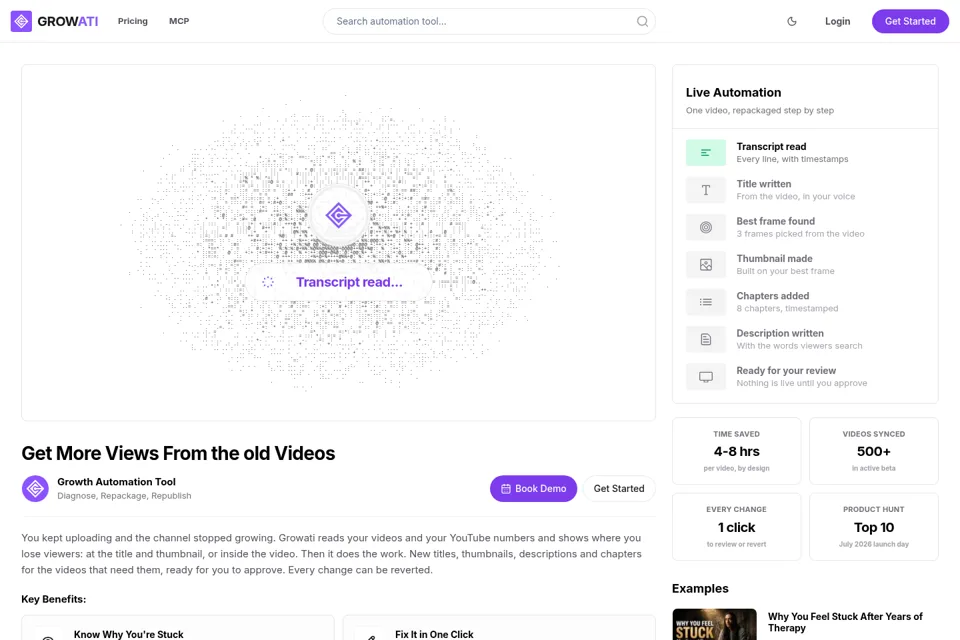Open the MCP menu item
960x640 pixels.
pos(179,21)
